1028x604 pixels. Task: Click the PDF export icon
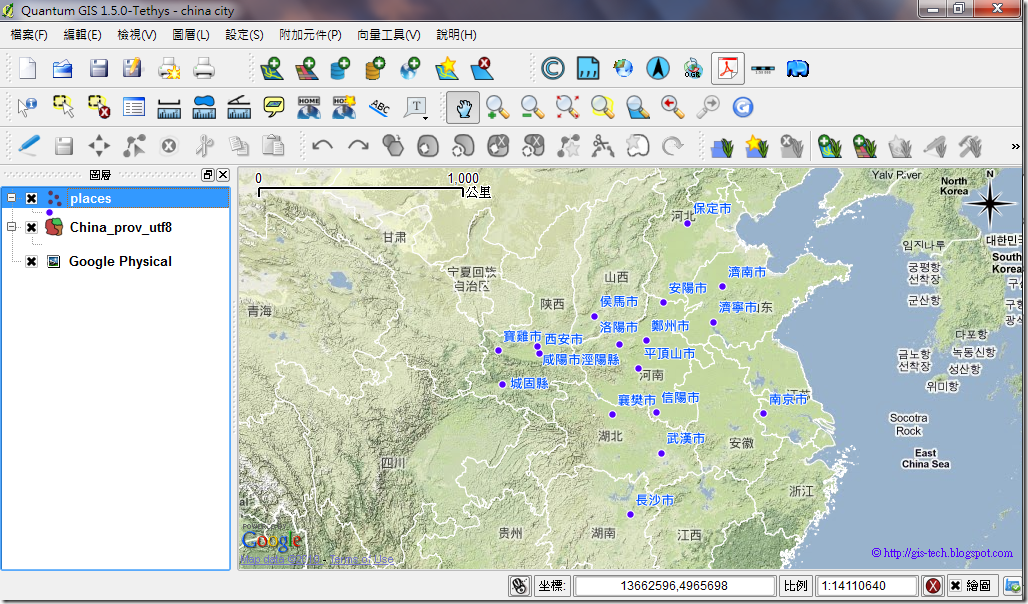tap(728, 68)
